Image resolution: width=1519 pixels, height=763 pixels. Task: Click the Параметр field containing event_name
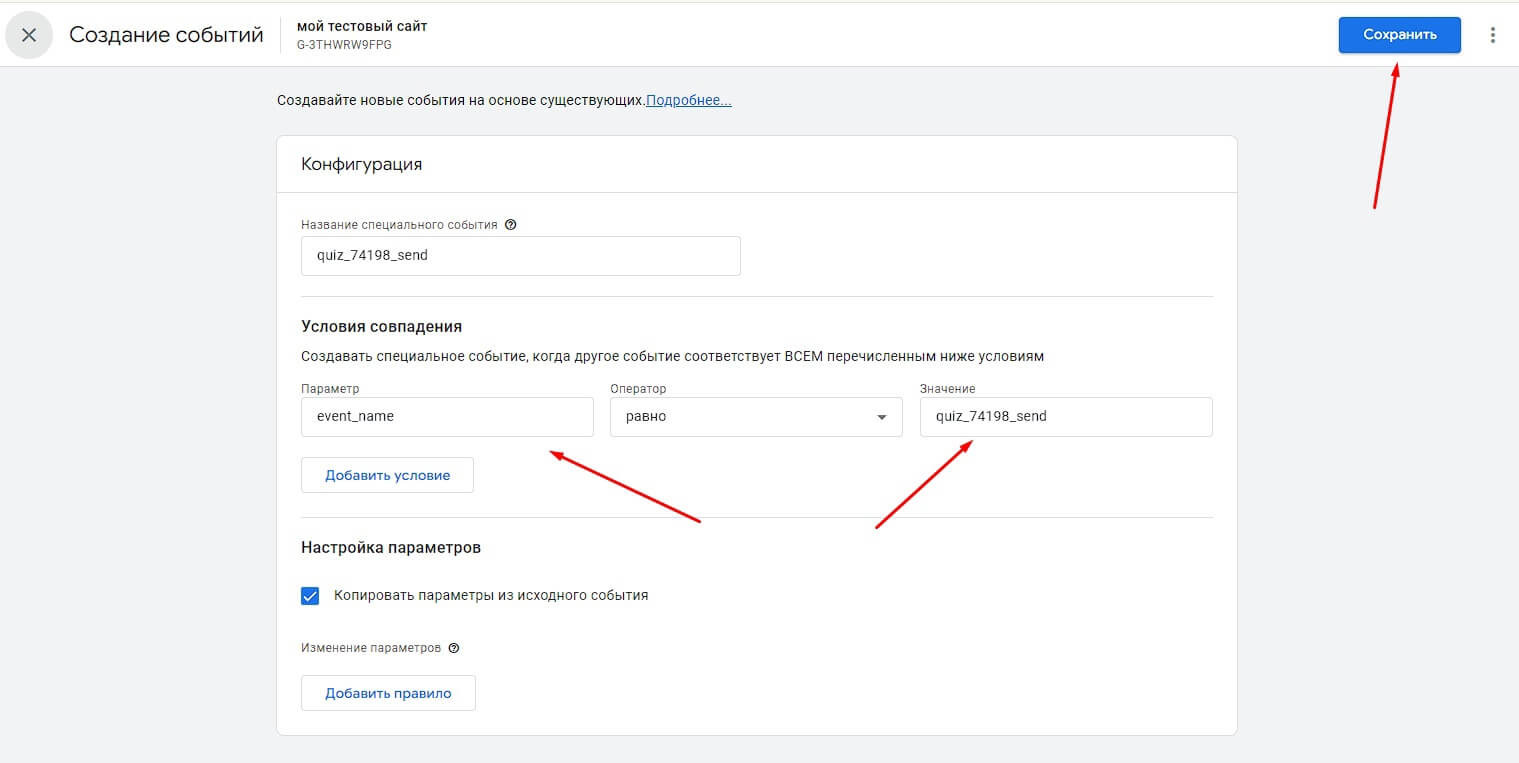point(447,417)
